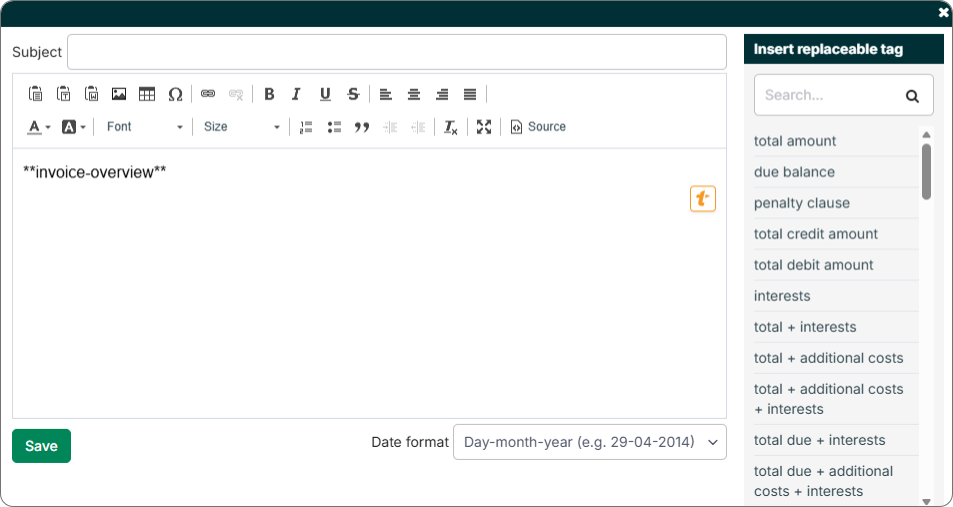Insert an image via toolbar icon
The image size is (953, 507).
click(119, 94)
